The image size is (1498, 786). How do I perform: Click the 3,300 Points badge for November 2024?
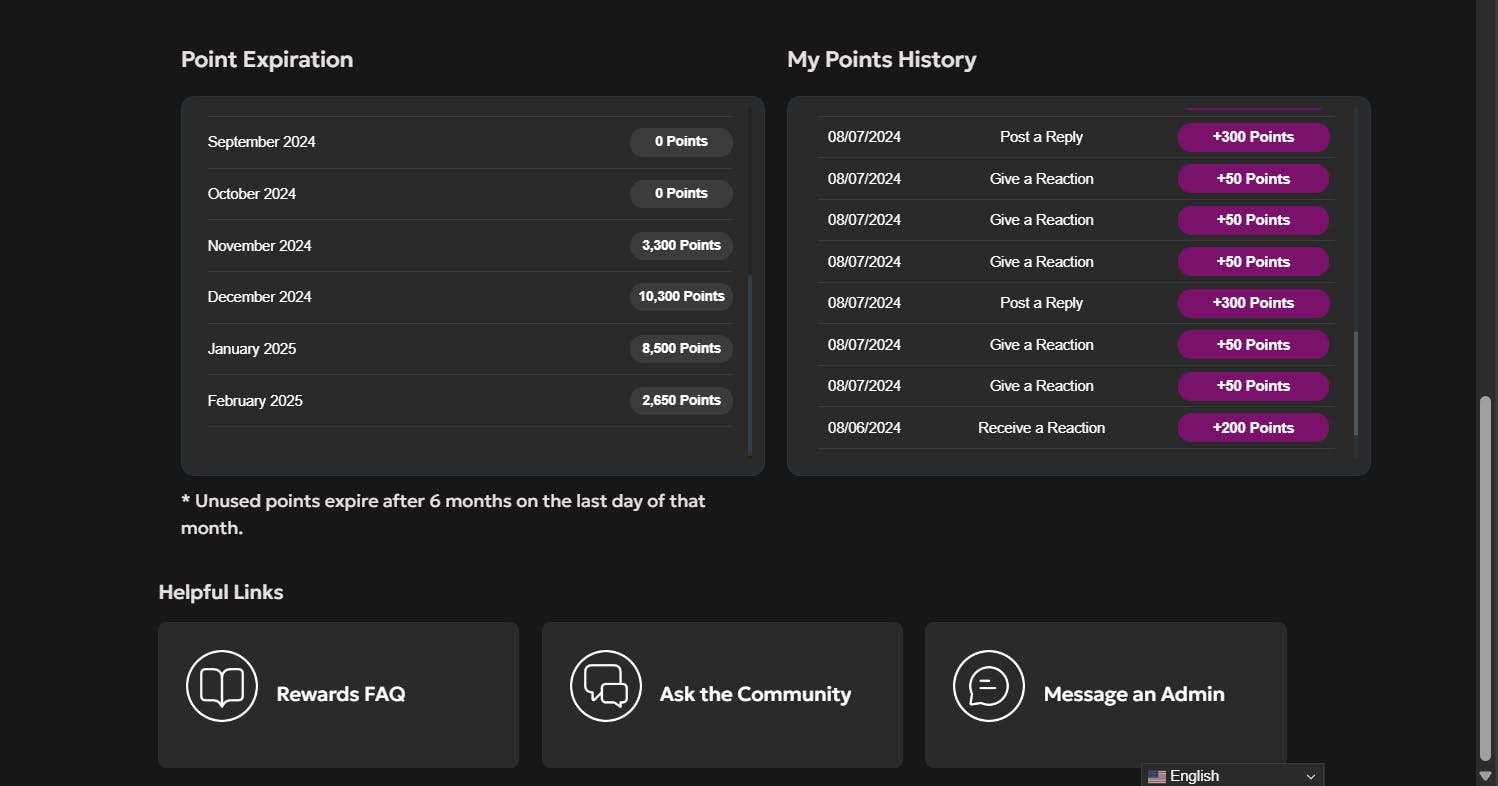point(681,245)
